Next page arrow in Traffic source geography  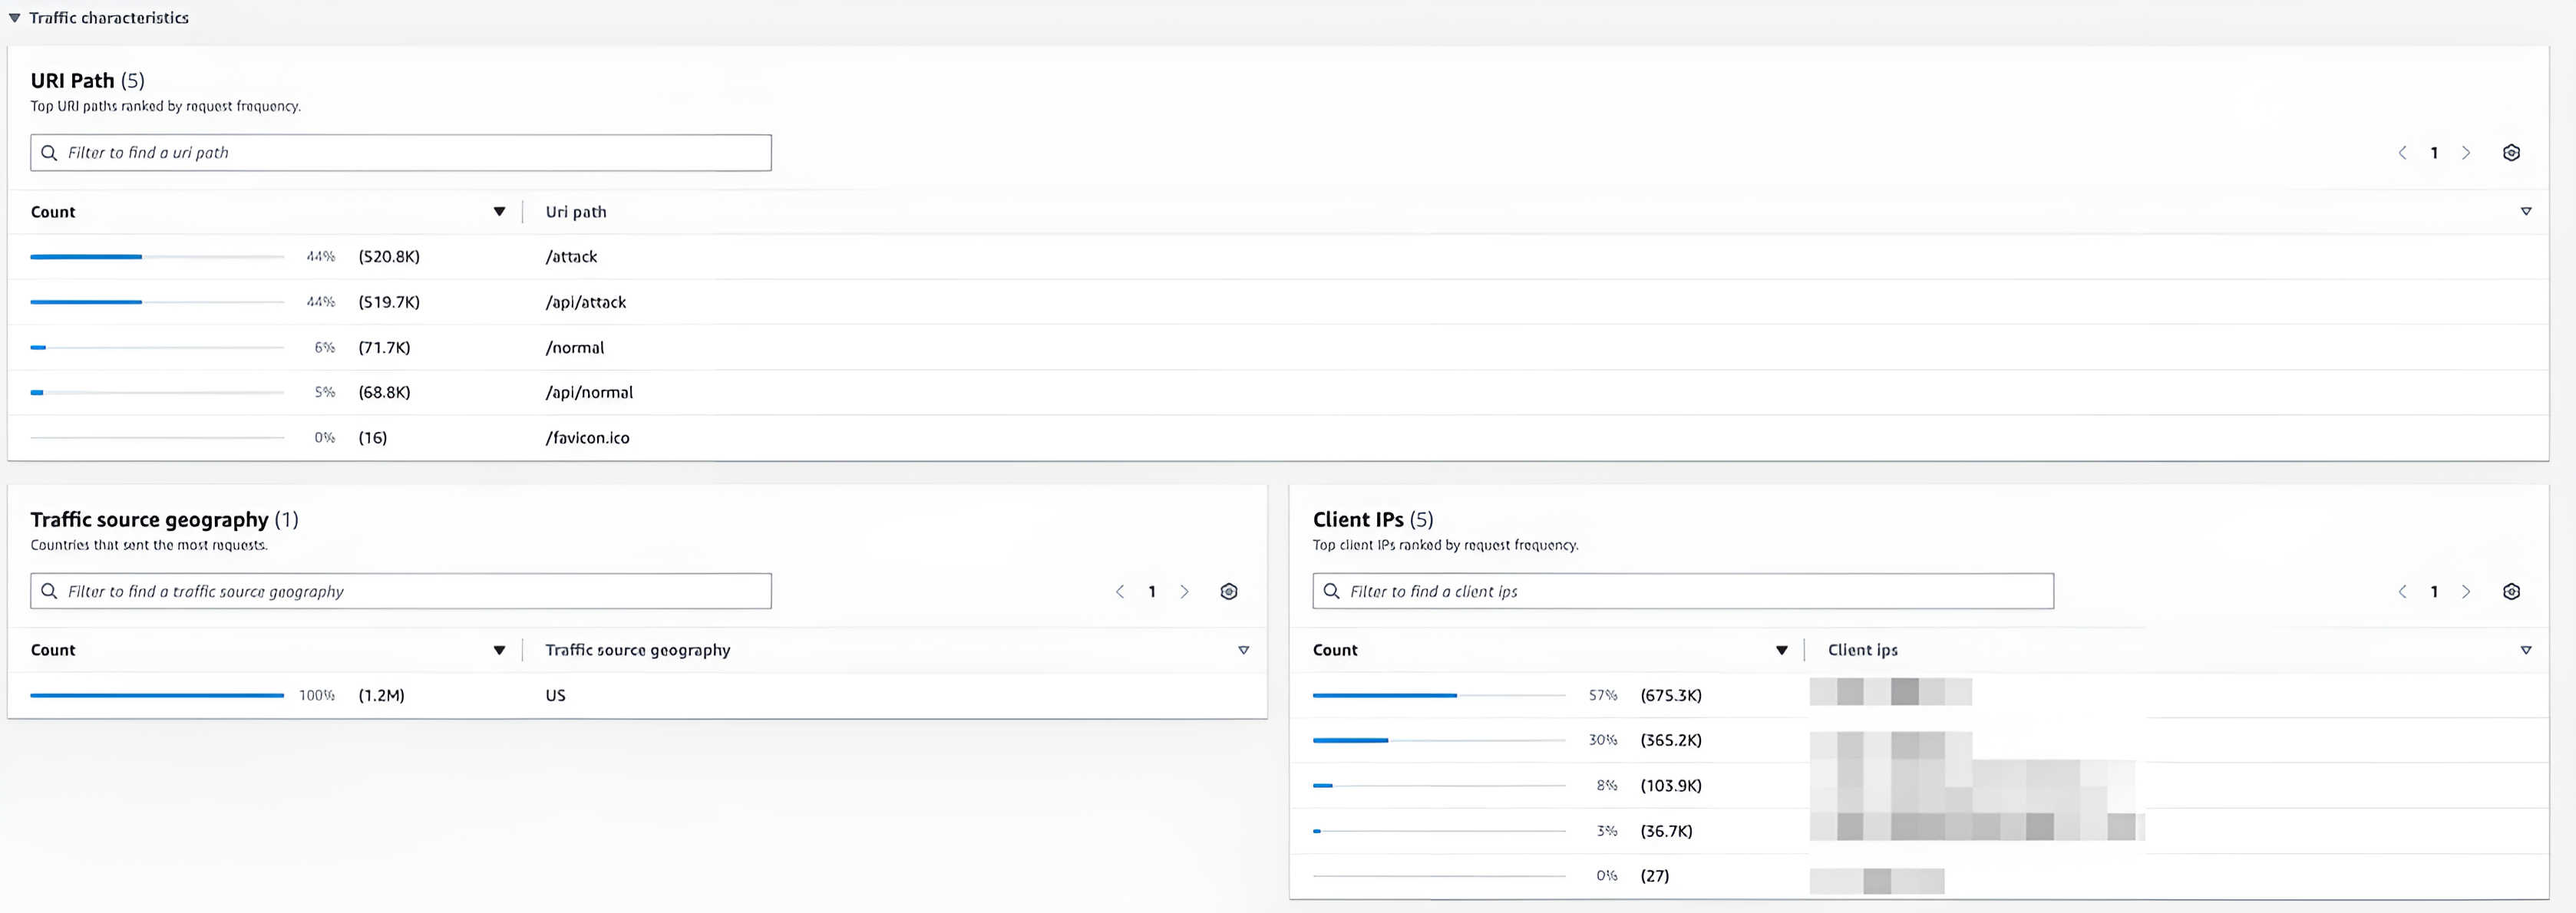point(1184,592)
